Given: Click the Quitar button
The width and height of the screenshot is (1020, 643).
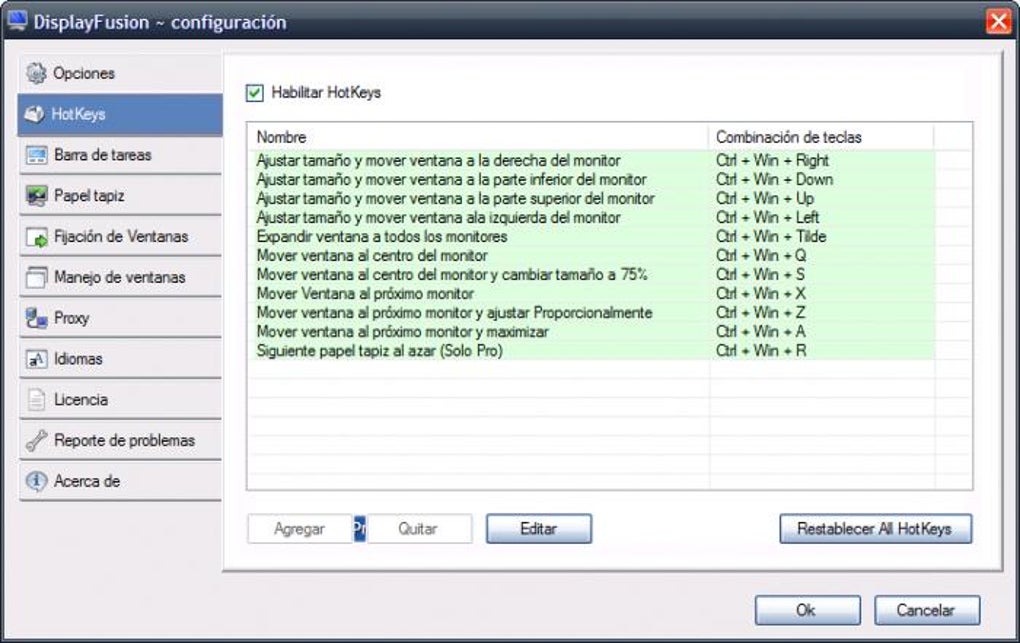Looking at the screenshot, I should (x=420, y=528).
